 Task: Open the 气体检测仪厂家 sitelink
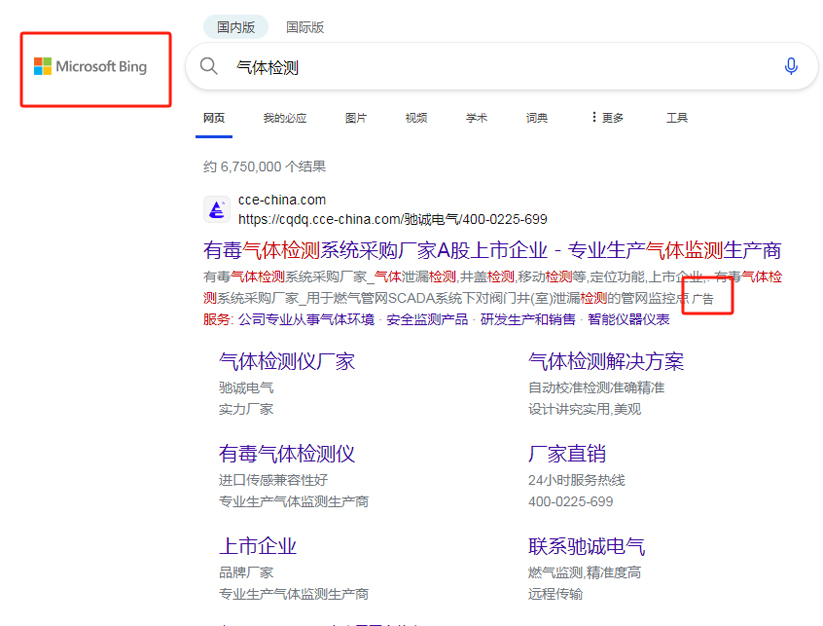point(287,361)
